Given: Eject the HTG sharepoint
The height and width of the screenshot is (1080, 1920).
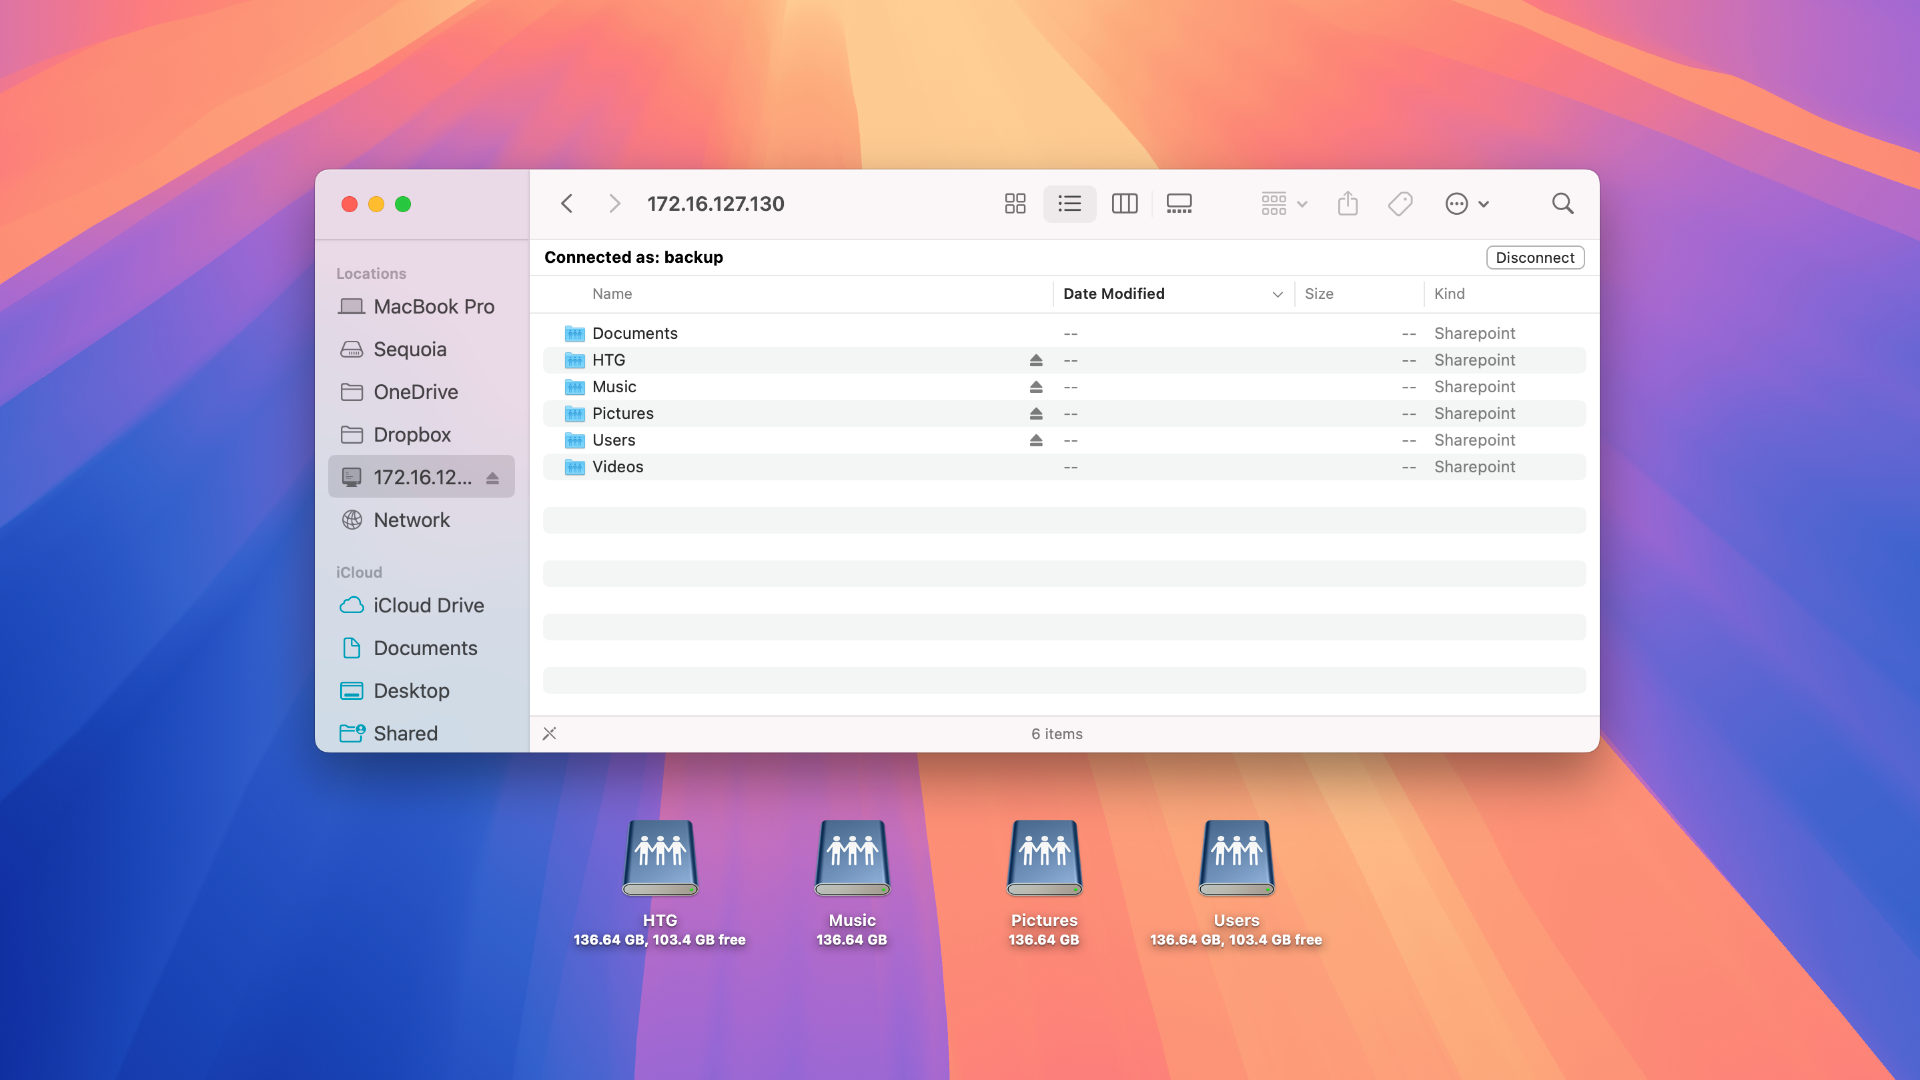Looking at the screenshot, I should (x=1036, y=359).
